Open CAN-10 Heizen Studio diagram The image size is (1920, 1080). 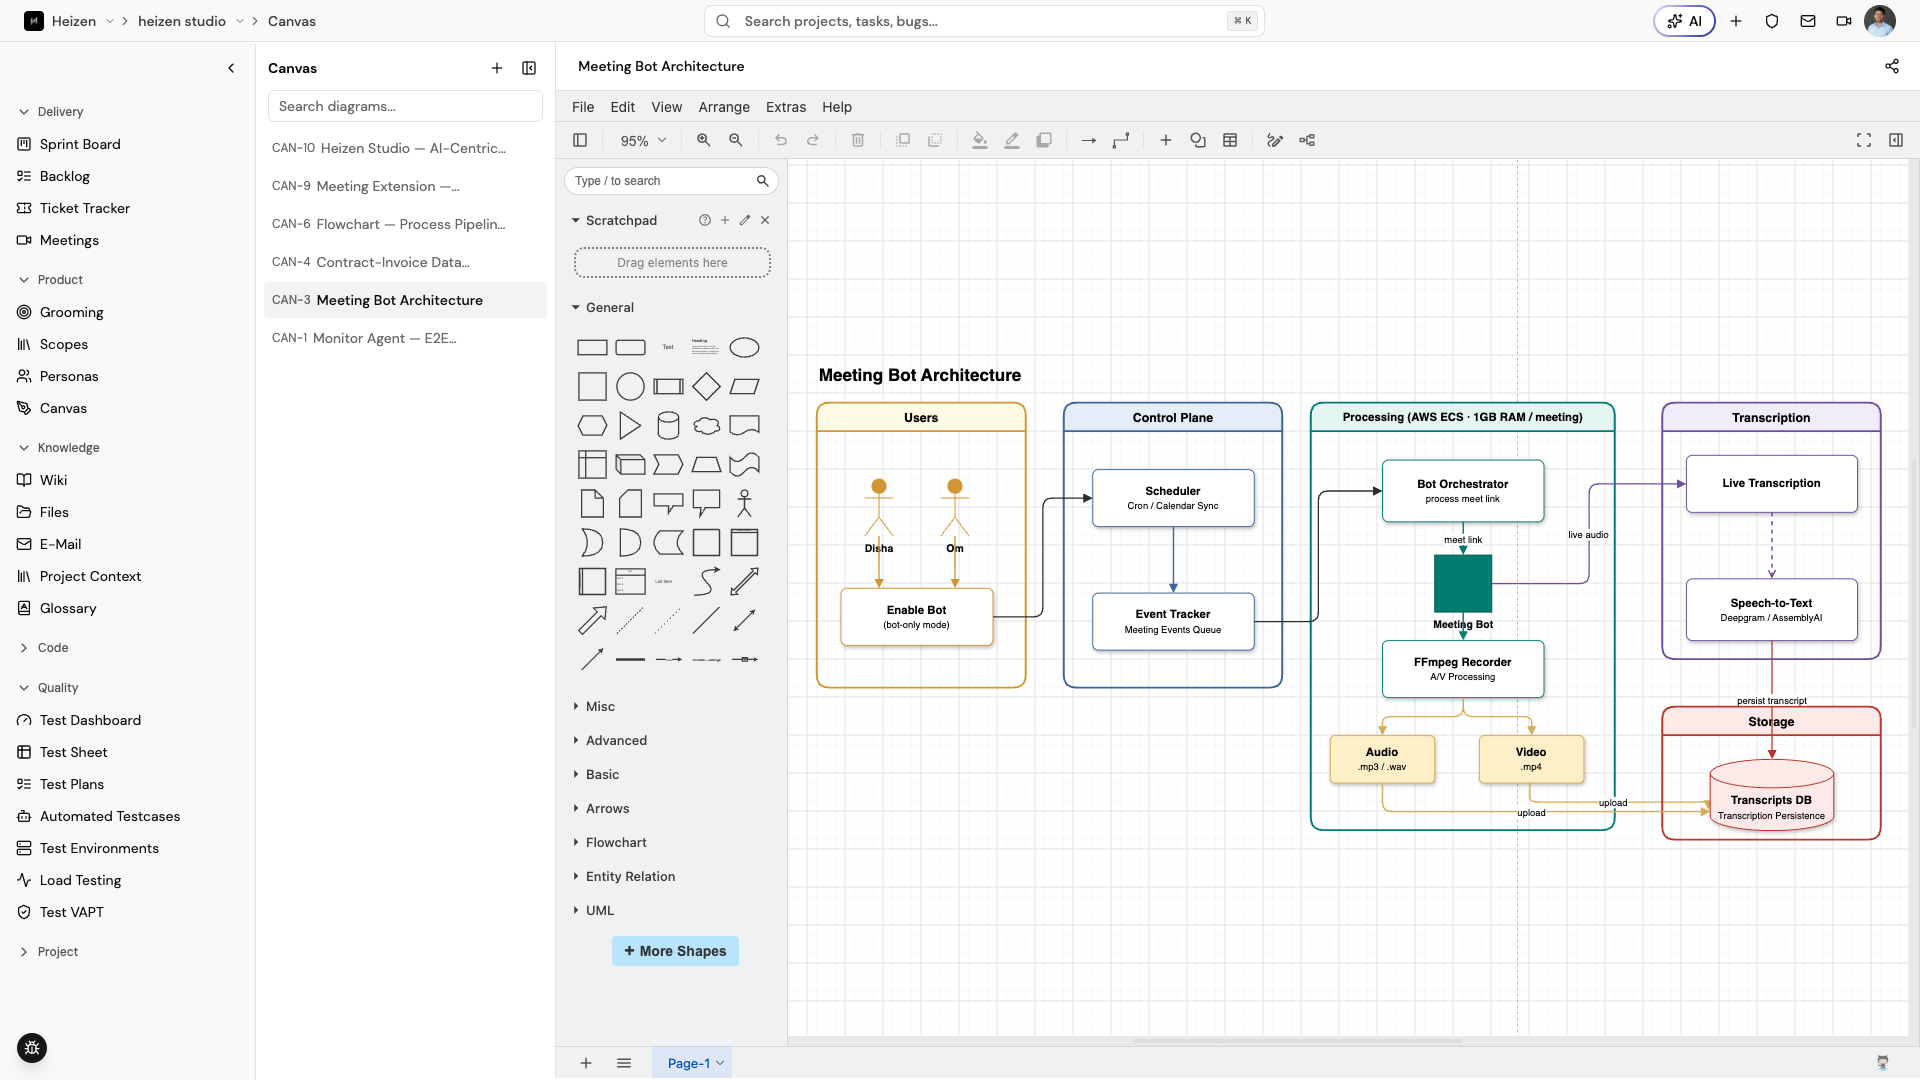pyautogui.click(x=405, y=148)
